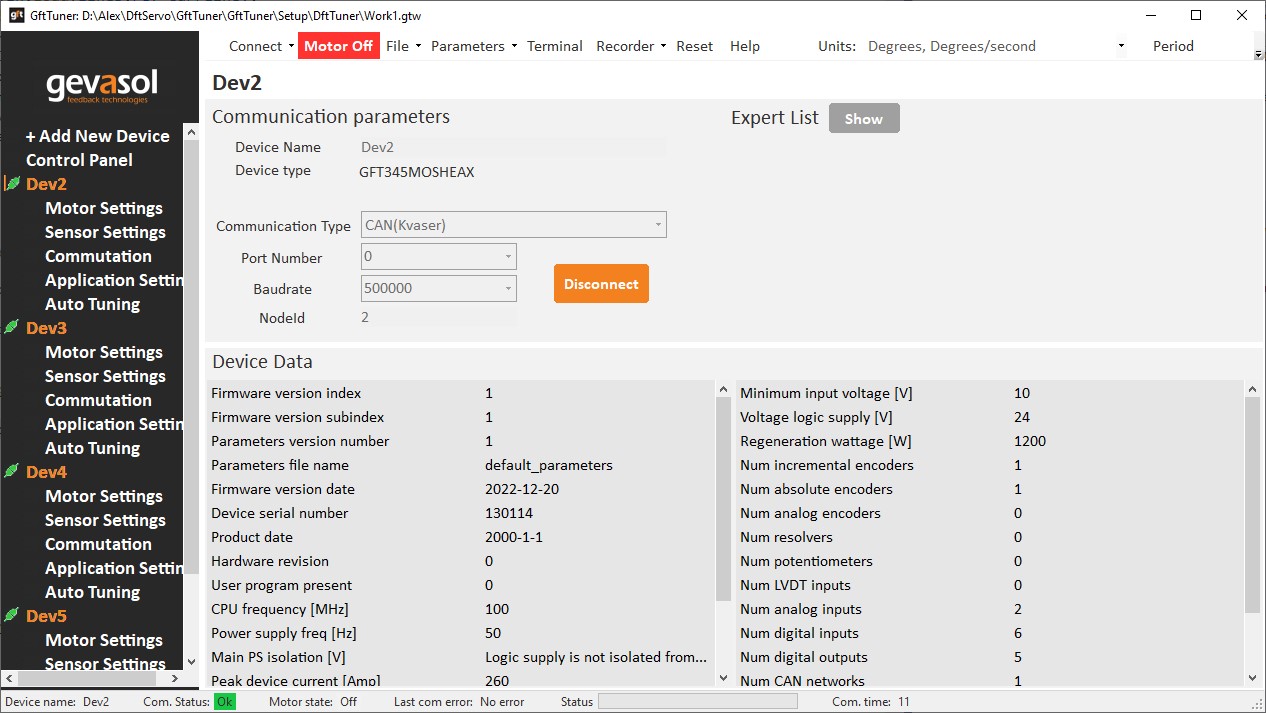
Task: Click the green leaf icon beside Dev4
Action: pyautogui.click(x=12, y=471)
